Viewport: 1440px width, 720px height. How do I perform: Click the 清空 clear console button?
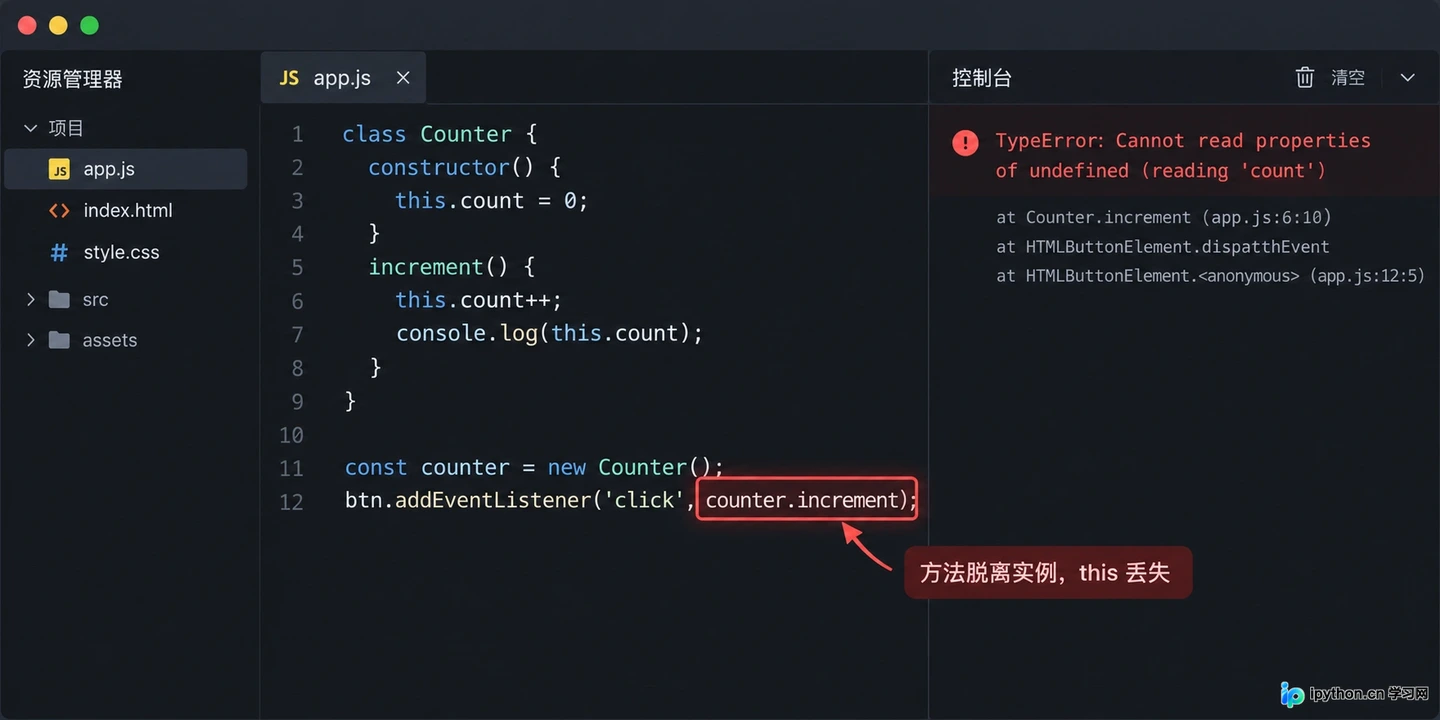[x=1348, y=78]
